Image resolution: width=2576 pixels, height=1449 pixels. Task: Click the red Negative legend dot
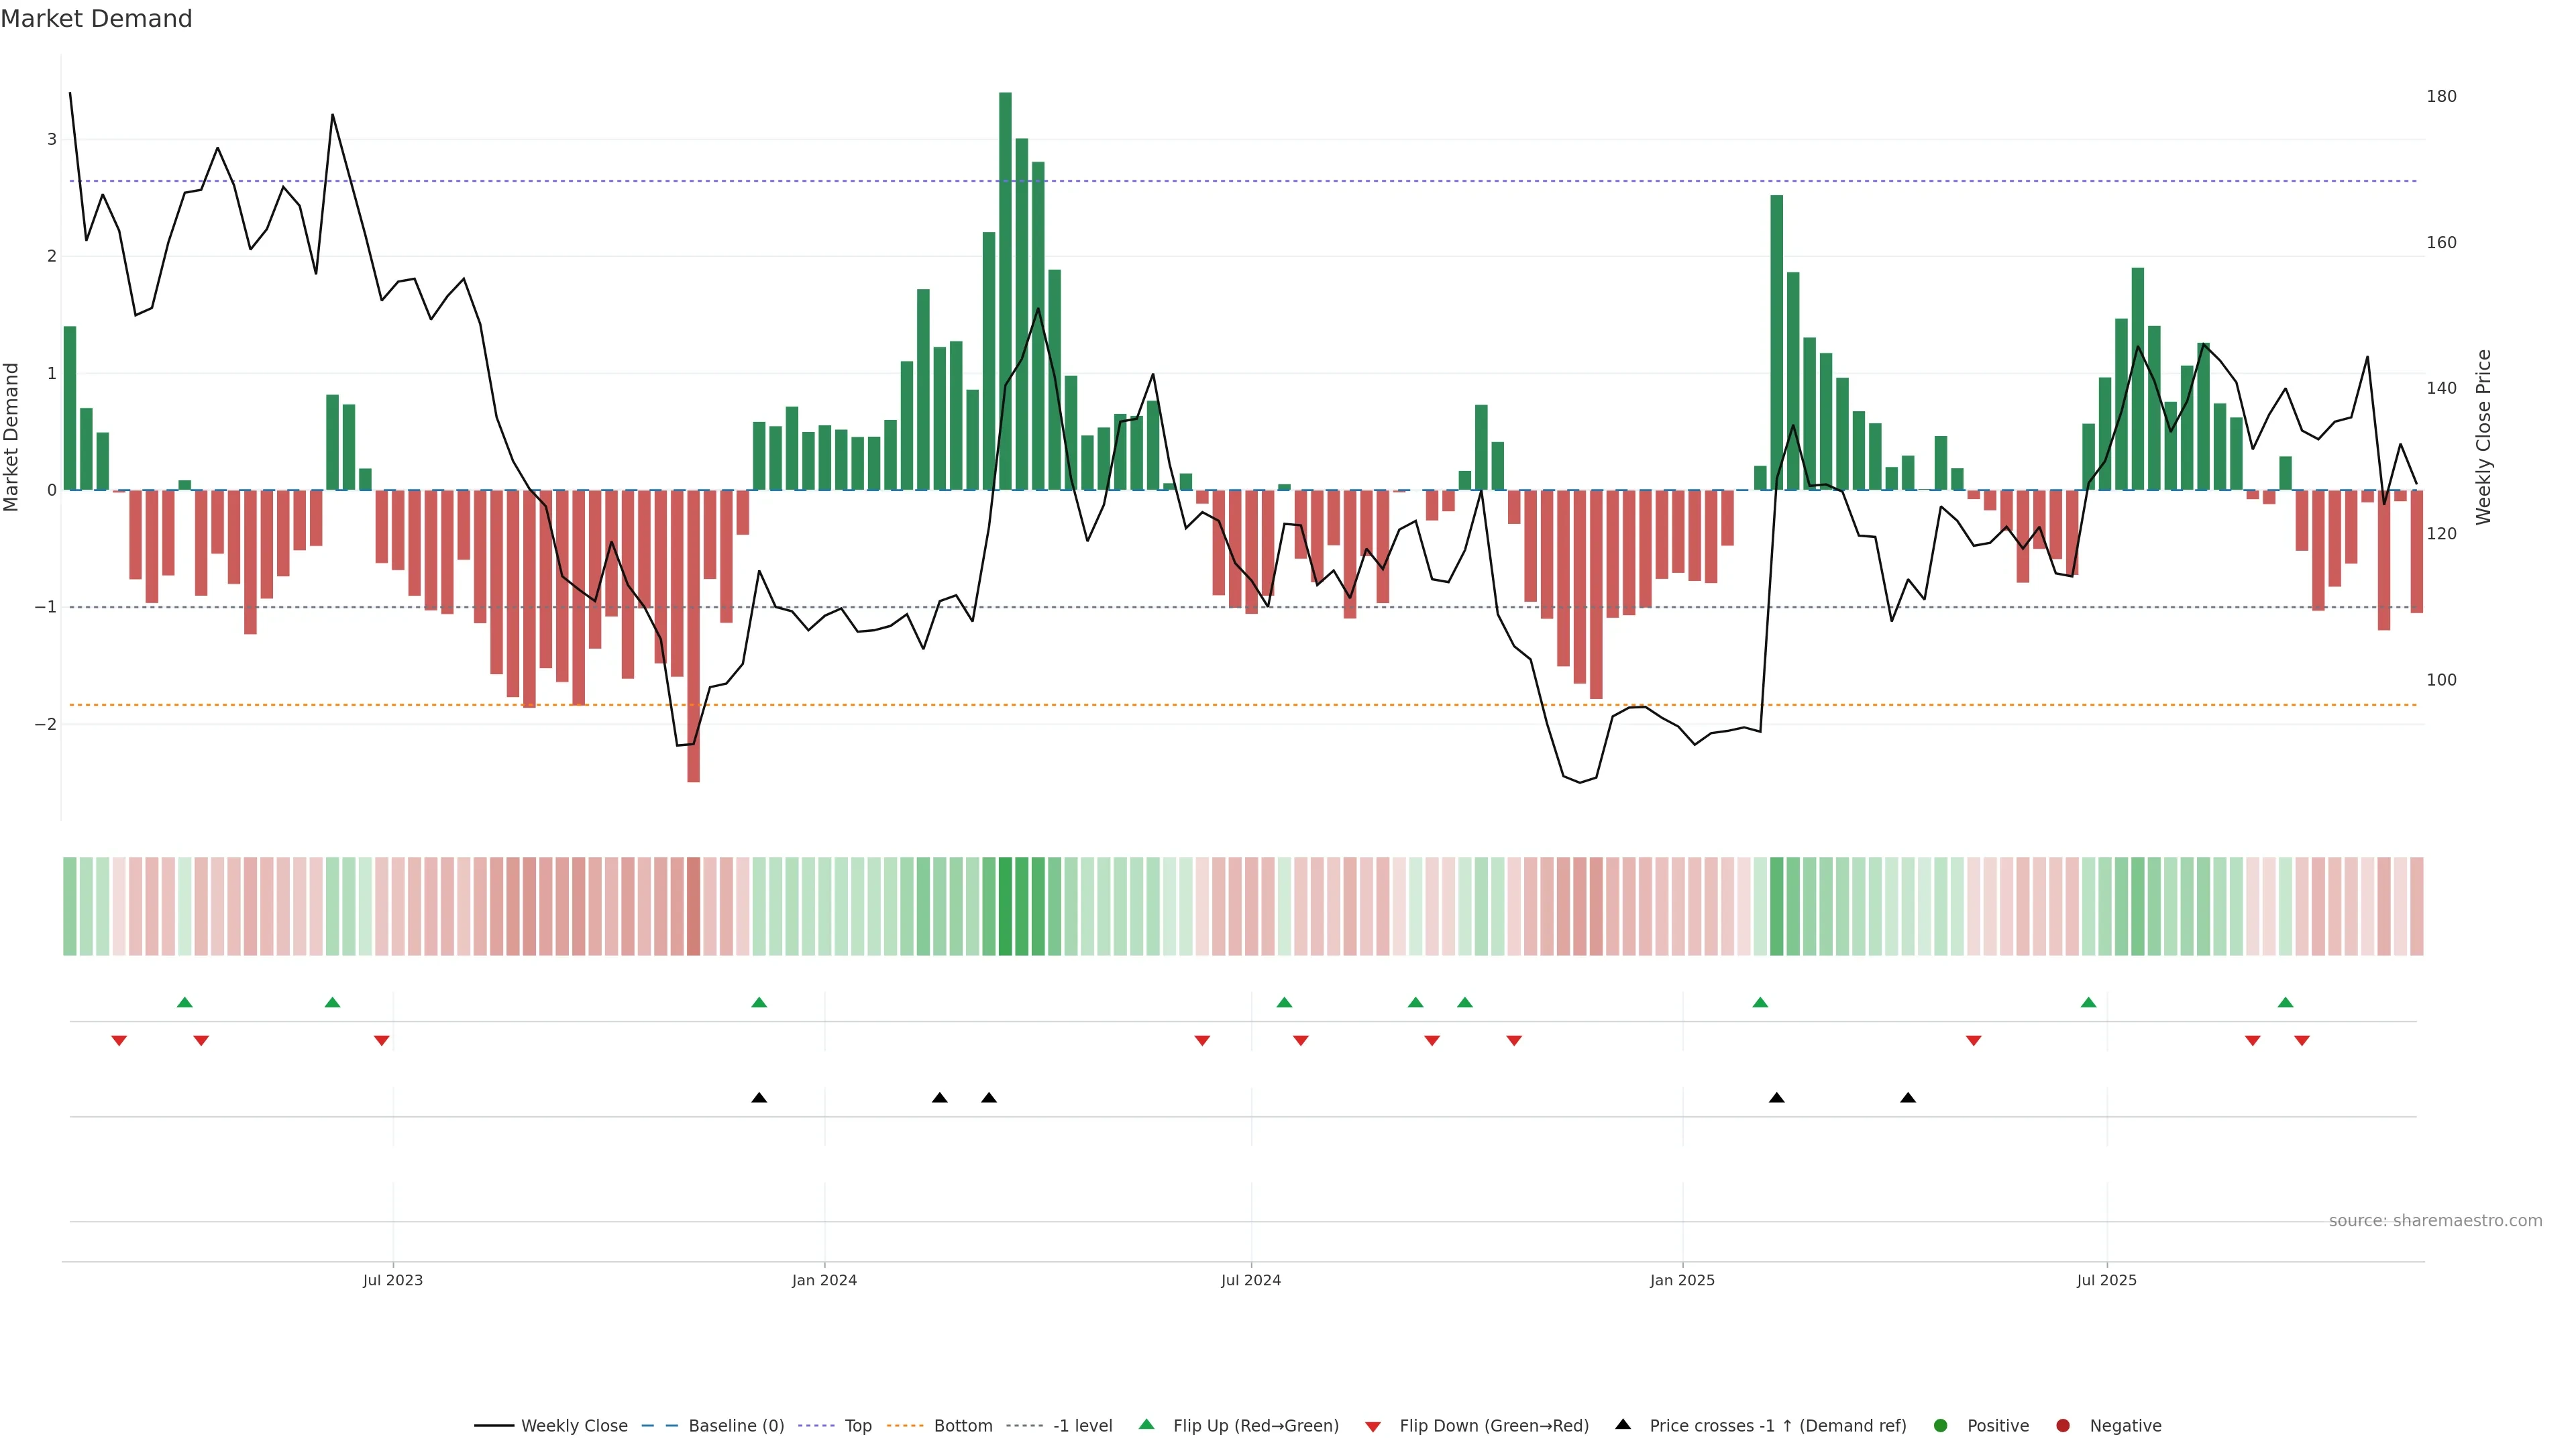pyautogui.click(x=2063, y=1426)
